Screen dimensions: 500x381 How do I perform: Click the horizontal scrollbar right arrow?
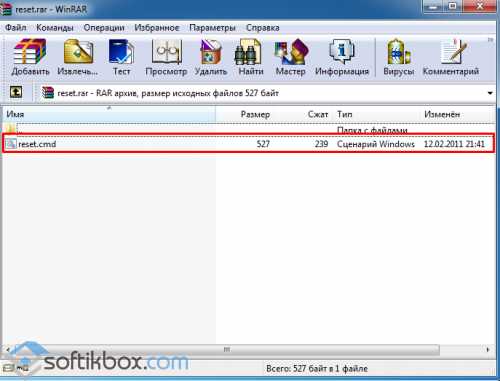(488, 350)
